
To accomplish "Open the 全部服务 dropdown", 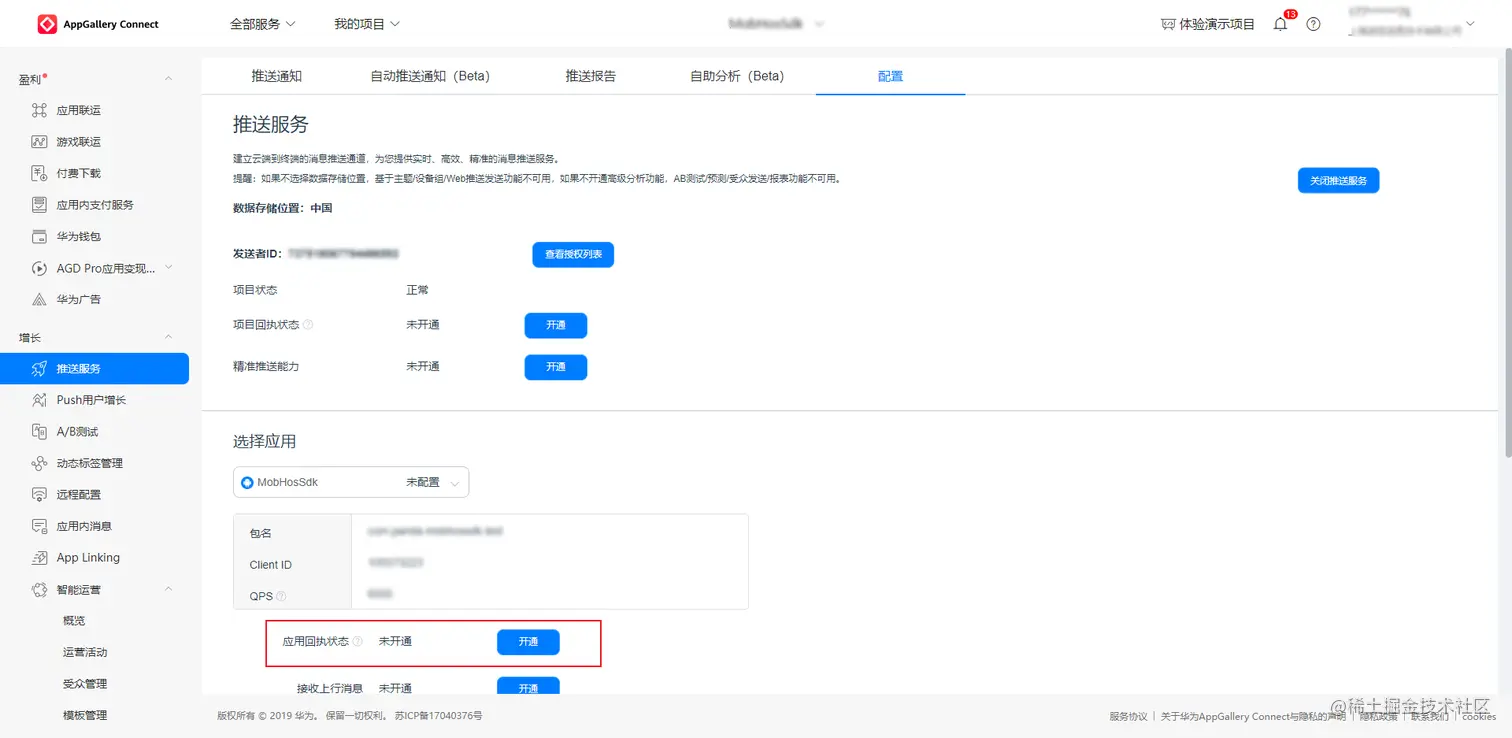I will tap(263, 23).
